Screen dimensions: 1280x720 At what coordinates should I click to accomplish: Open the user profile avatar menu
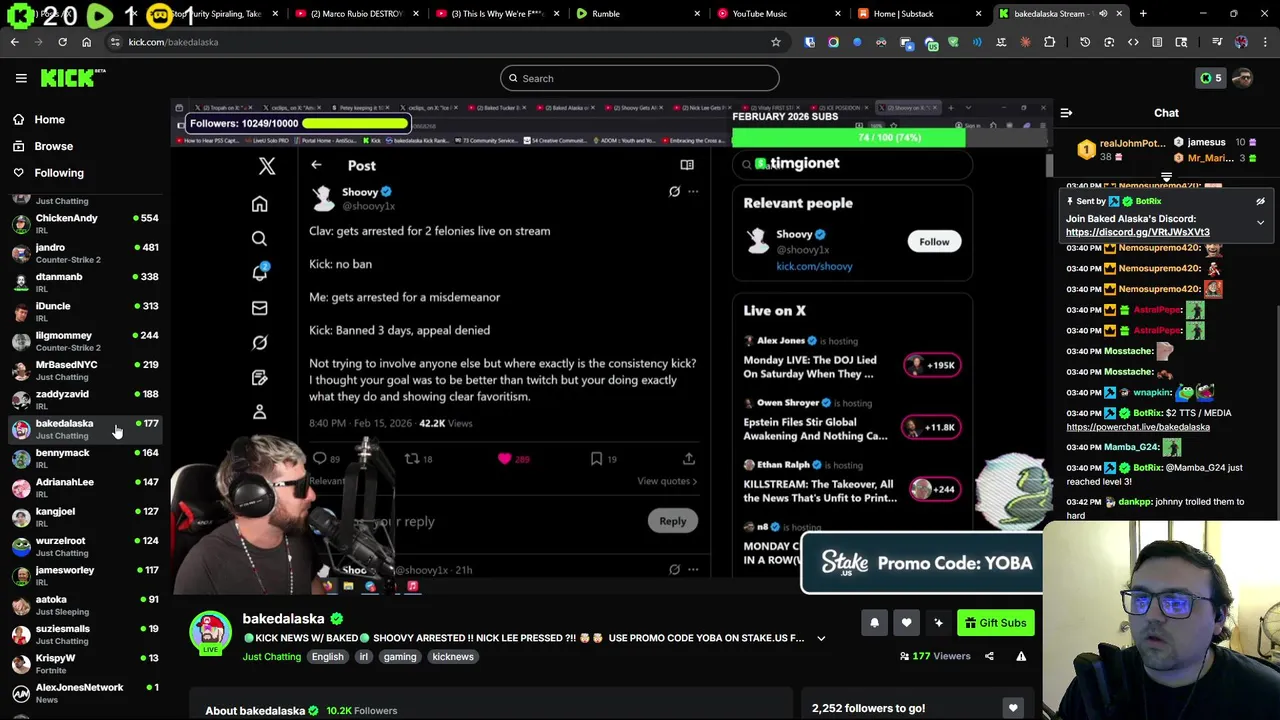[x=1243, y=78]
